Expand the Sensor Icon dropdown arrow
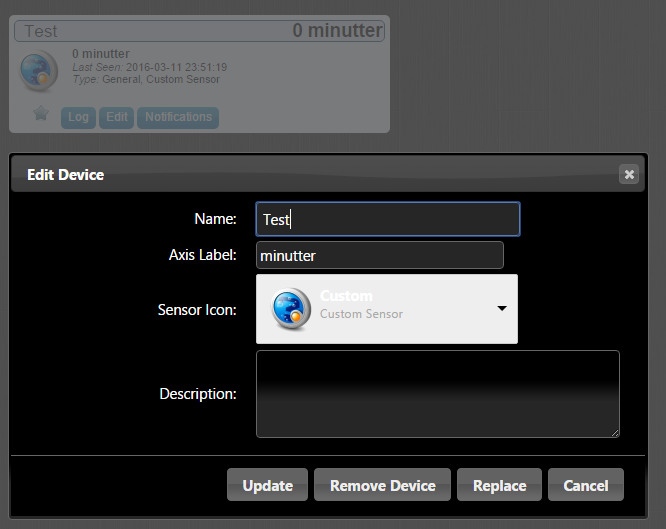This screenshot has height=529, width=666. pos(502,308)
